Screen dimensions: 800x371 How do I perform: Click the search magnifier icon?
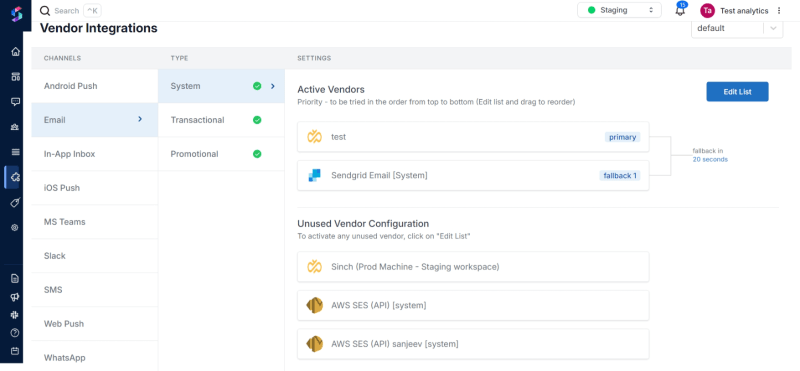(x=45, y=11)
